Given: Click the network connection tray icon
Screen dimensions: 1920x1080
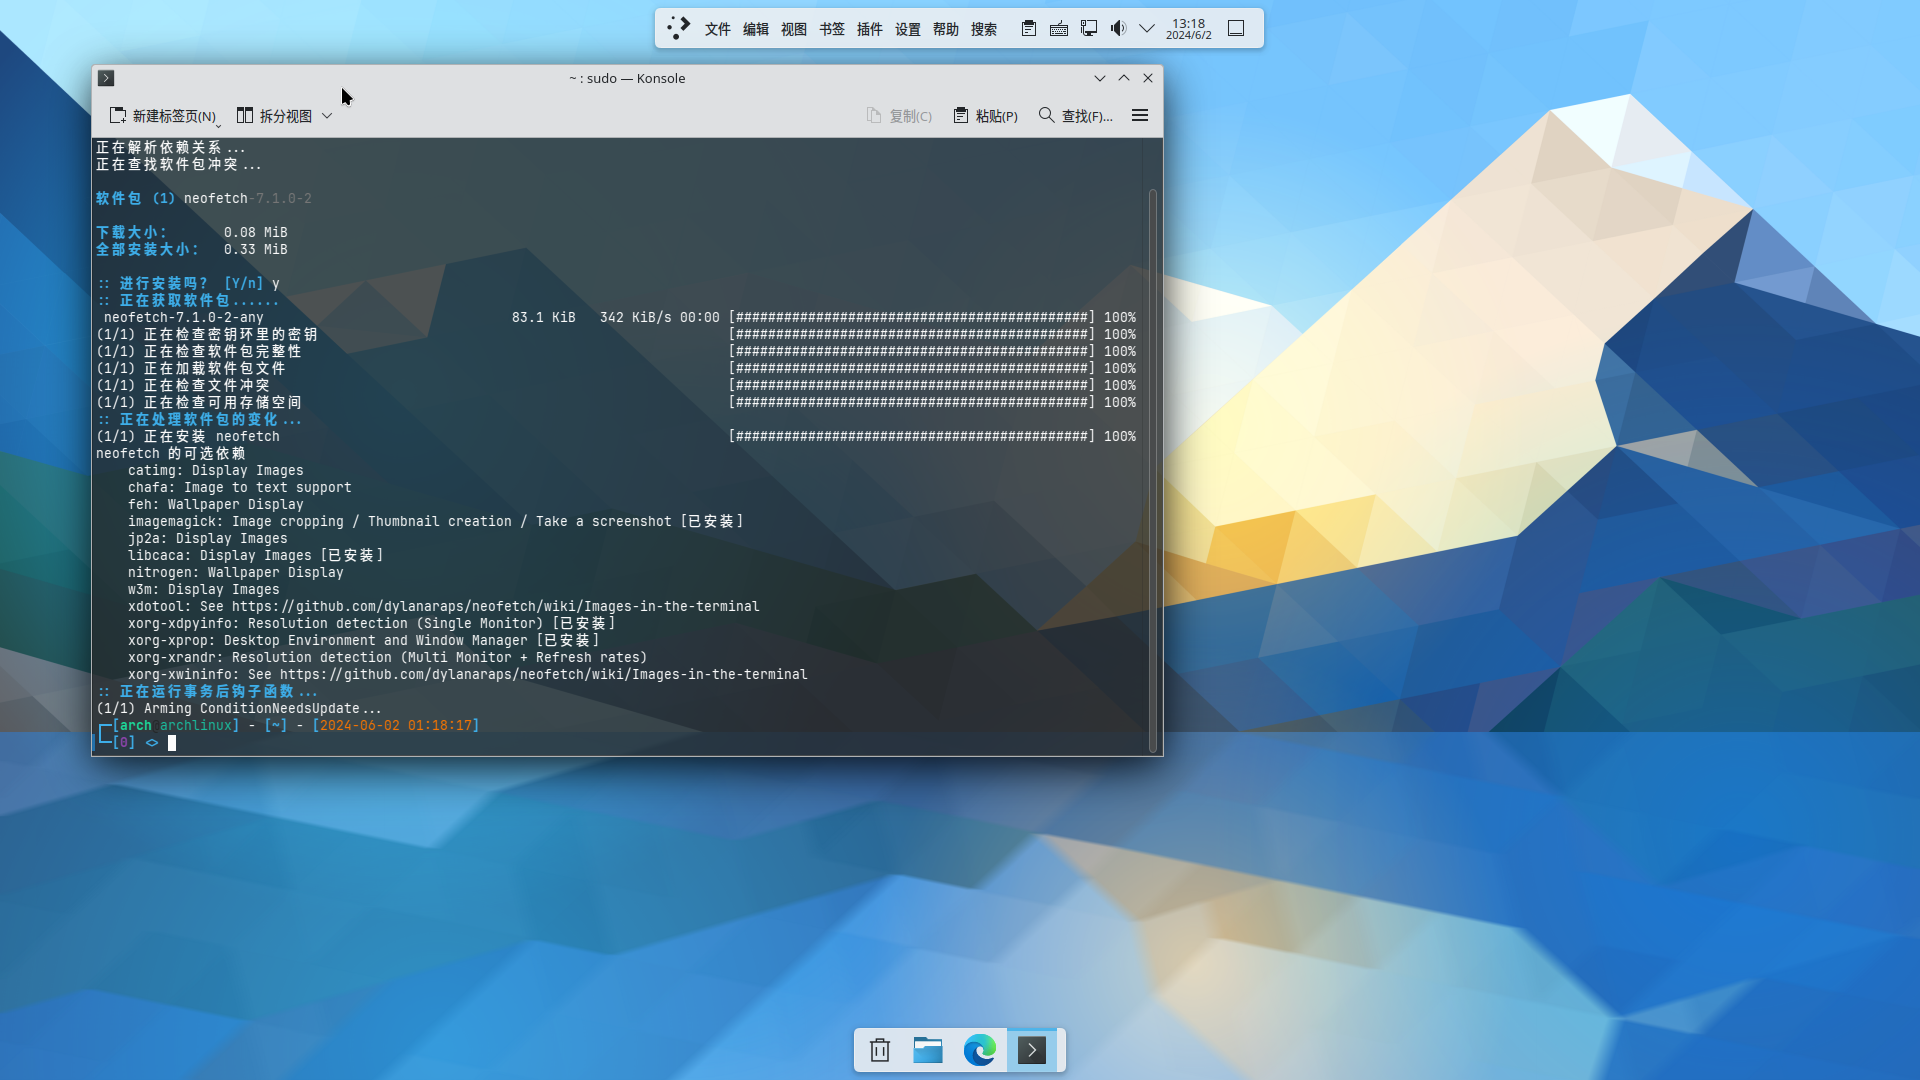Looking at the screenshot, I should (x=1089, y=28).
